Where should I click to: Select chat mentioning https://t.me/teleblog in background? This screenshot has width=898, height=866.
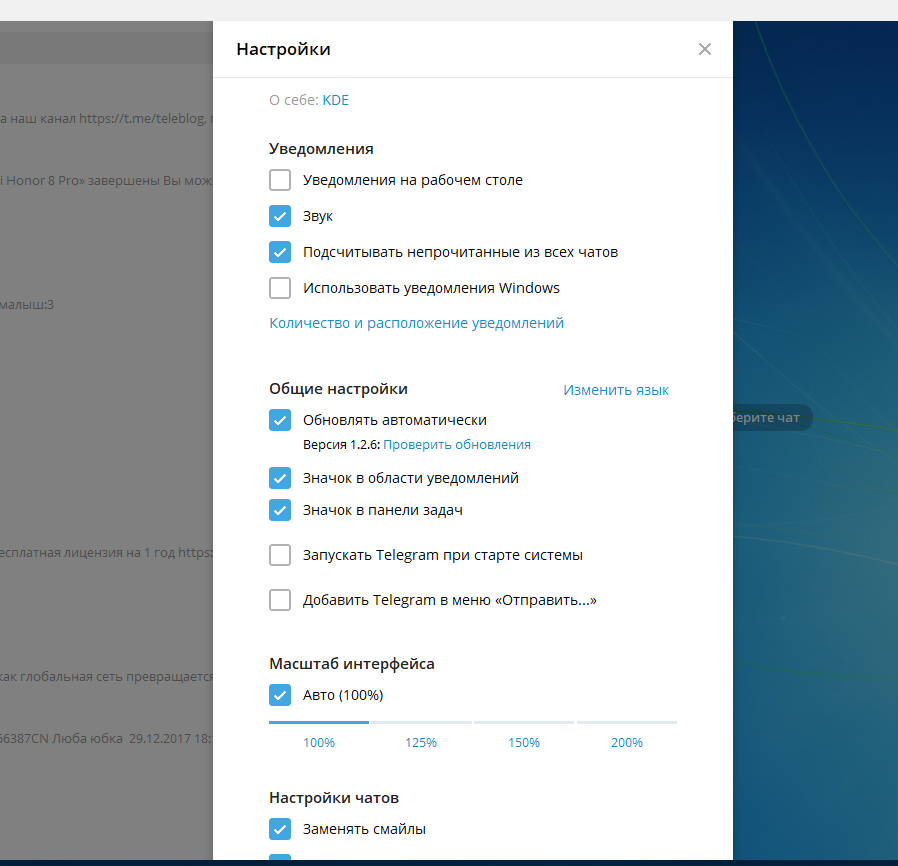point(106,119)
